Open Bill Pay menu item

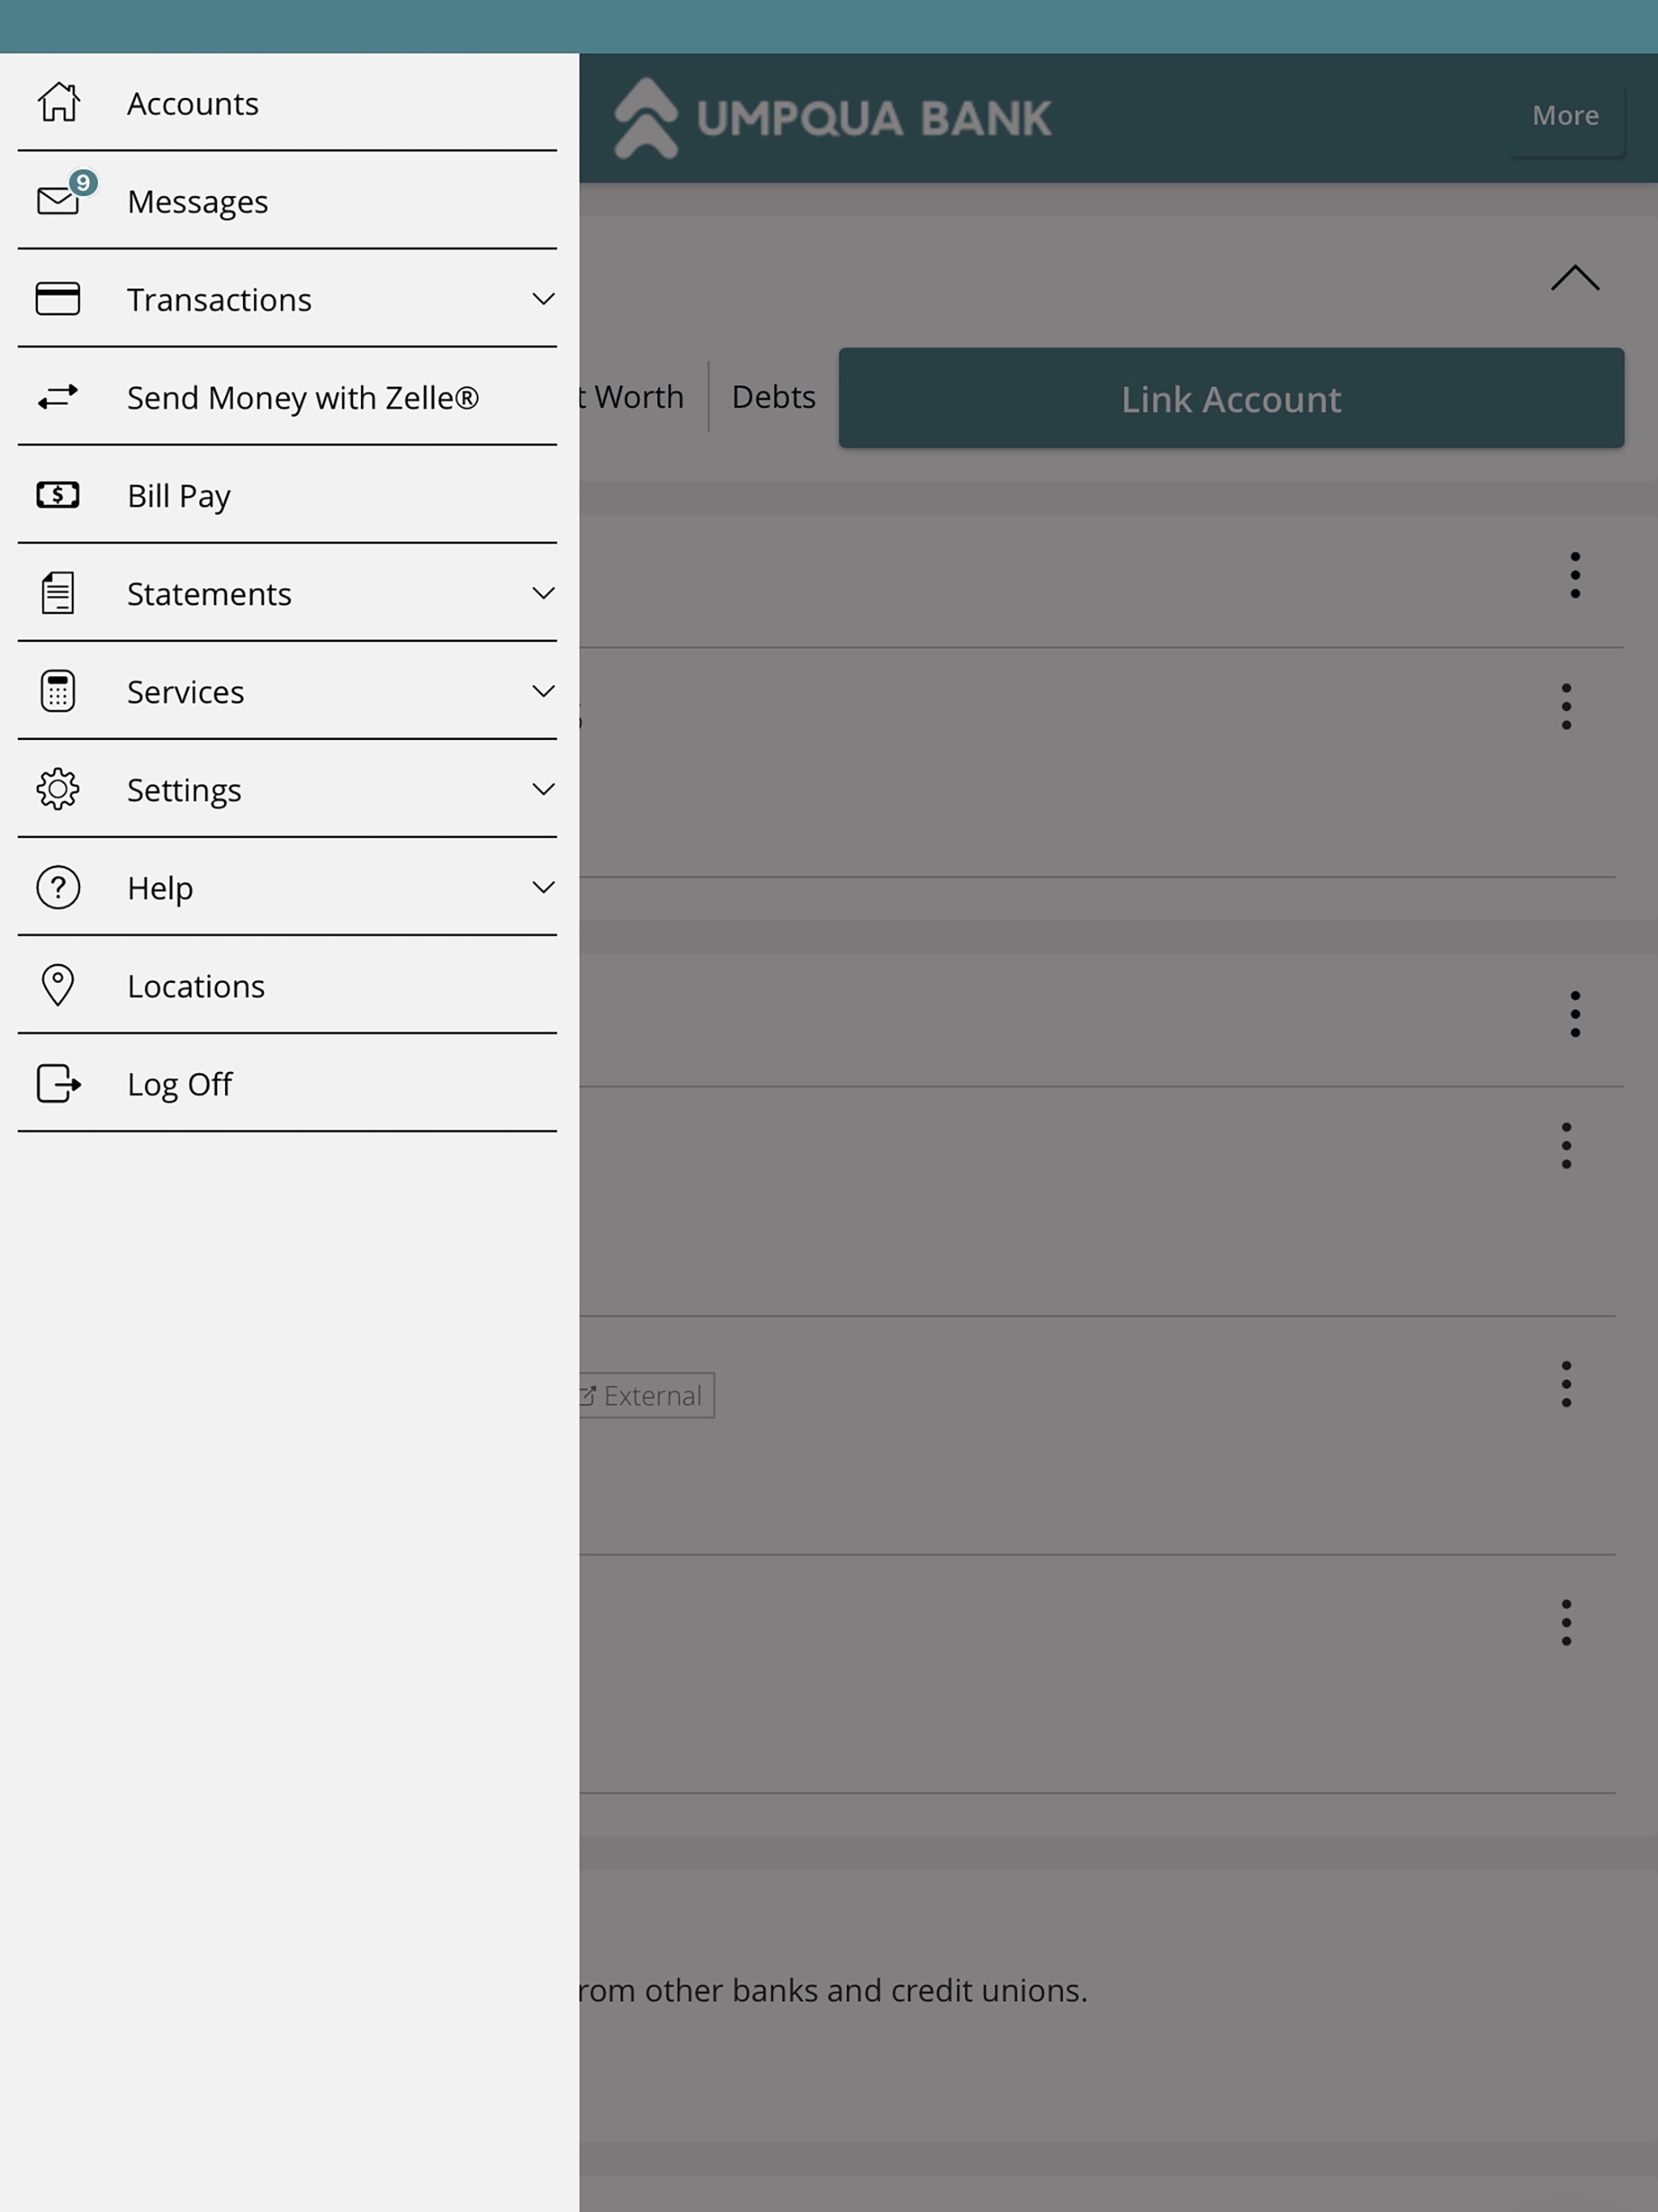click(287, 495)
